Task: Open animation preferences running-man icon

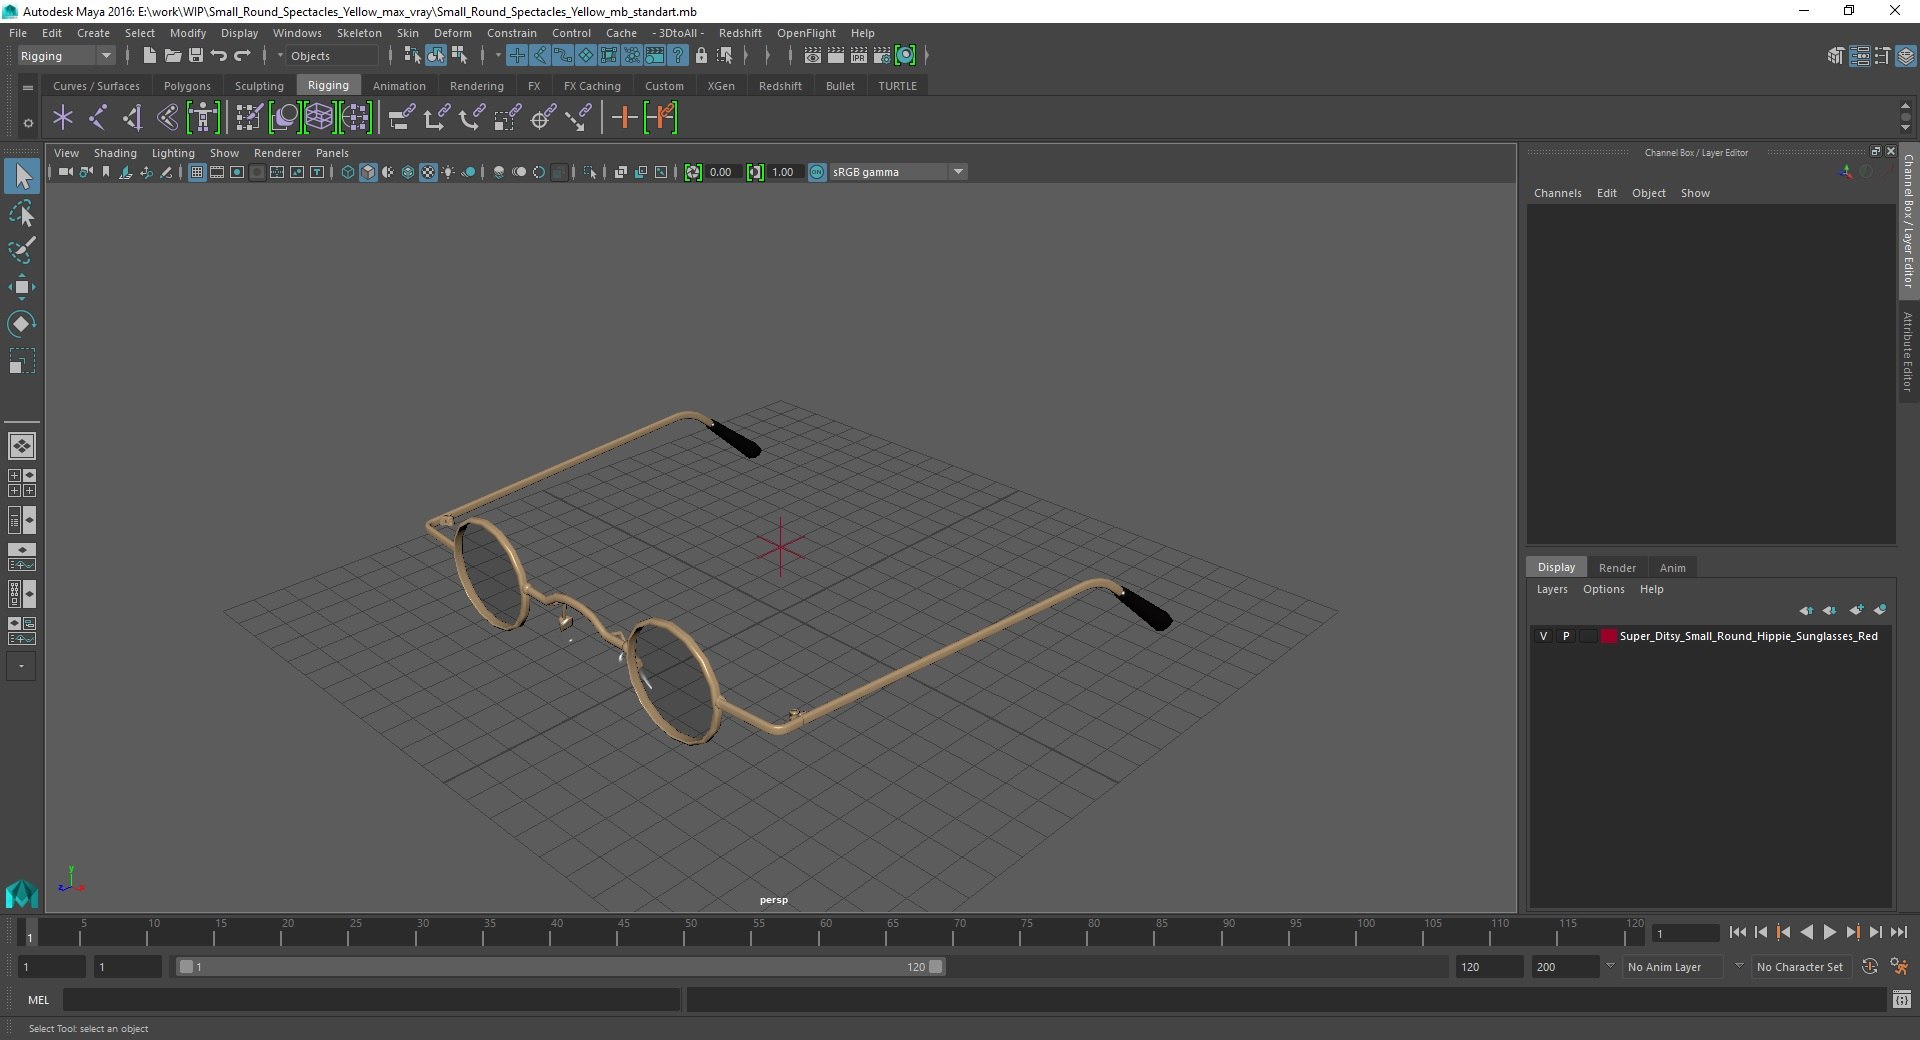Action: click(1899, 967)
